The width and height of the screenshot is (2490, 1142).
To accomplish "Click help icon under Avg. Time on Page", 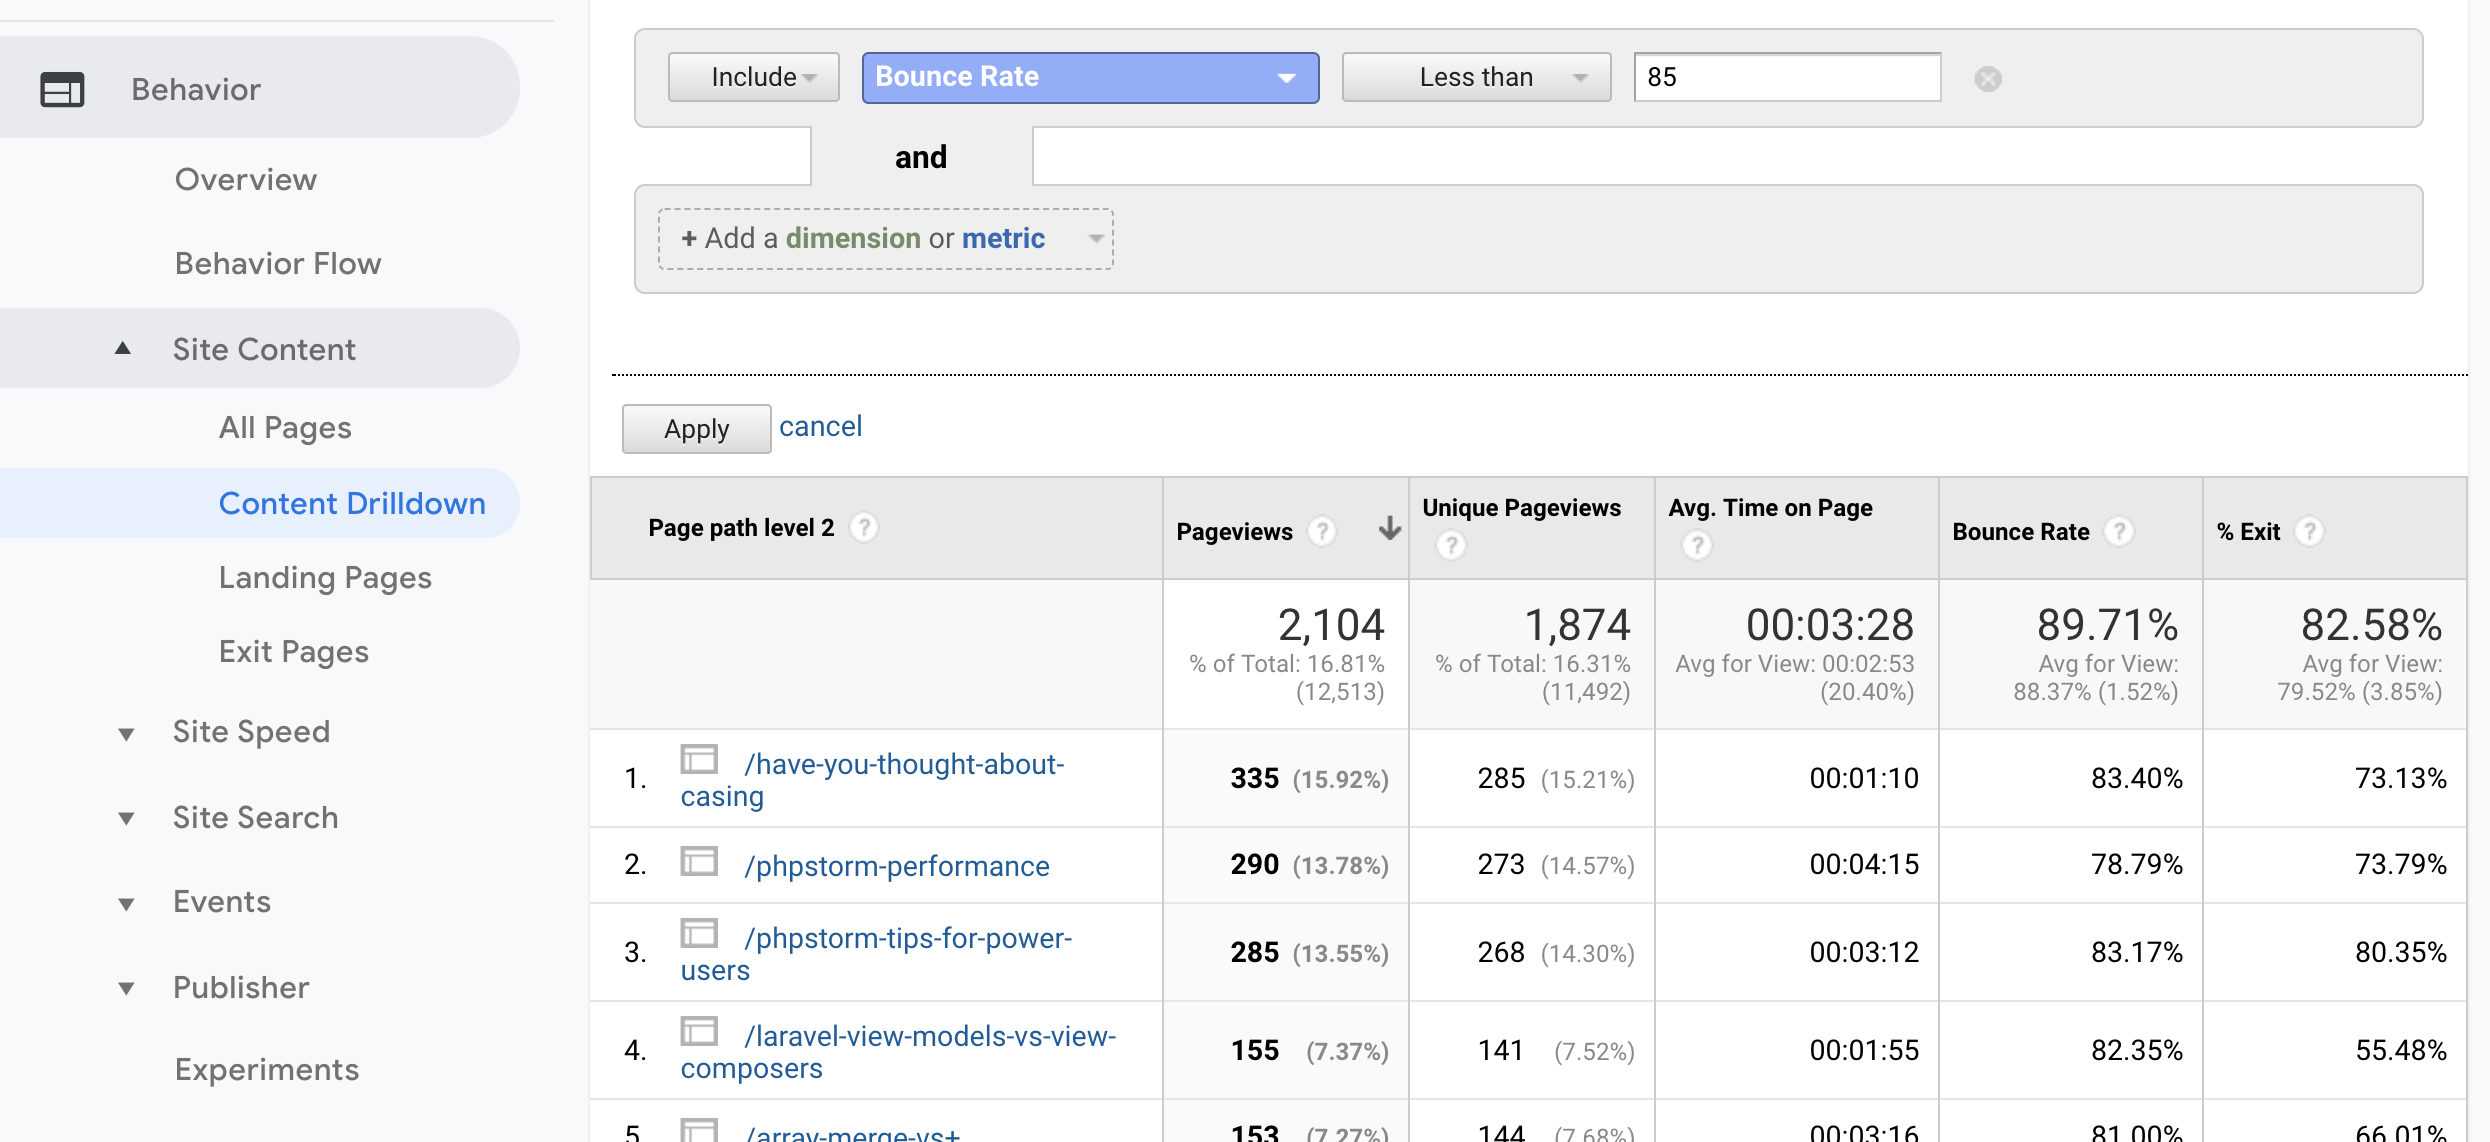I will 1696,546.
